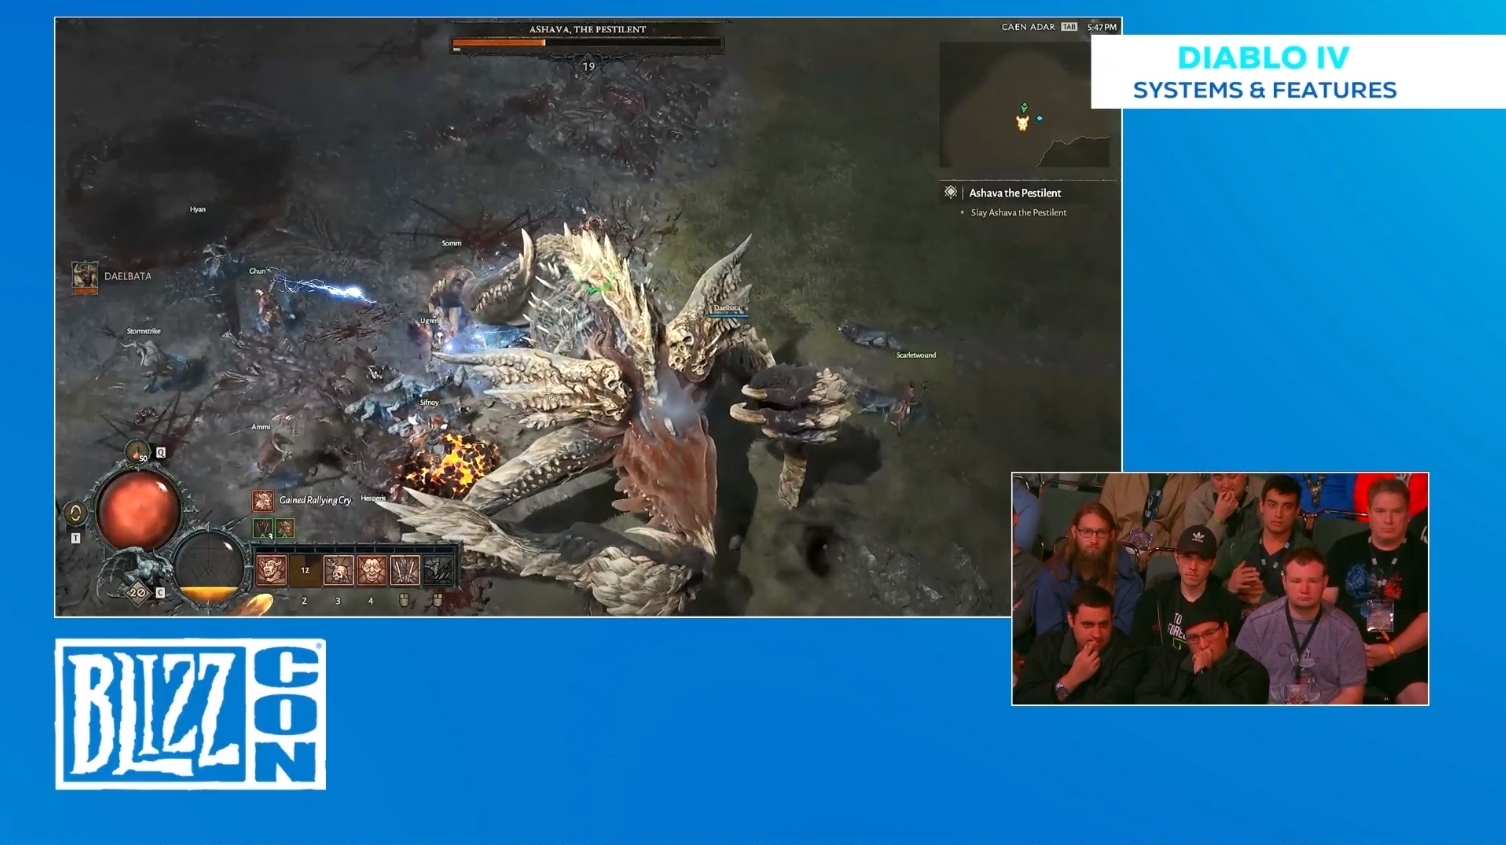Click the audience webcam thumbnail
1506x845 pixels.
point(1219,589)
